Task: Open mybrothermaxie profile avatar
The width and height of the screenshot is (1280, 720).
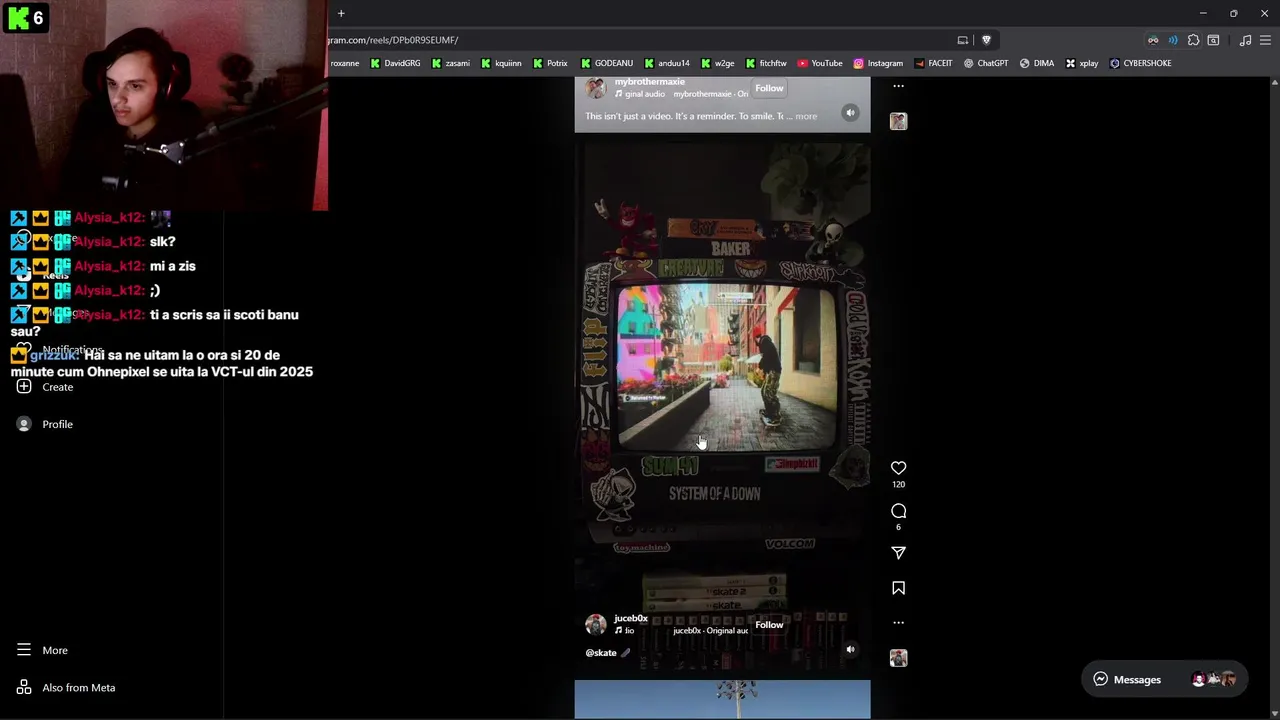Action: [595, 88]
